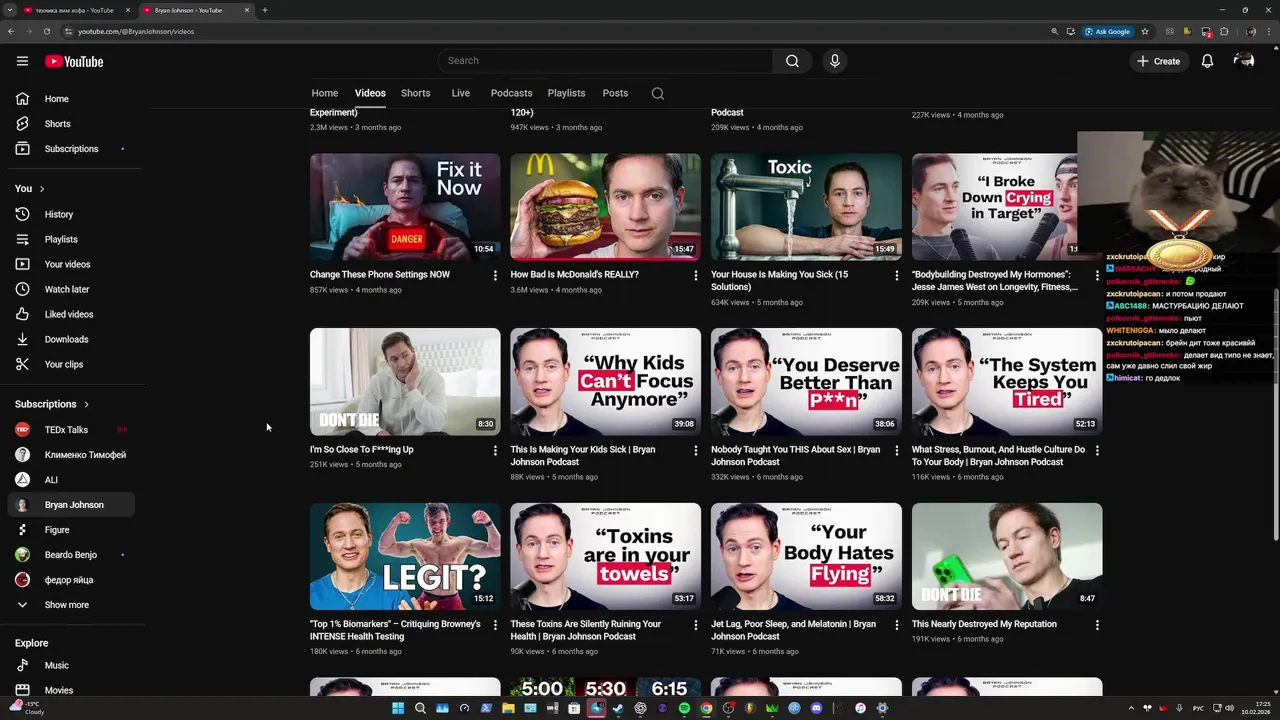The width and height of the screenshot is (1280, 720).
Task: Start voice search with microphone icon
Action: tap(835, 61)
